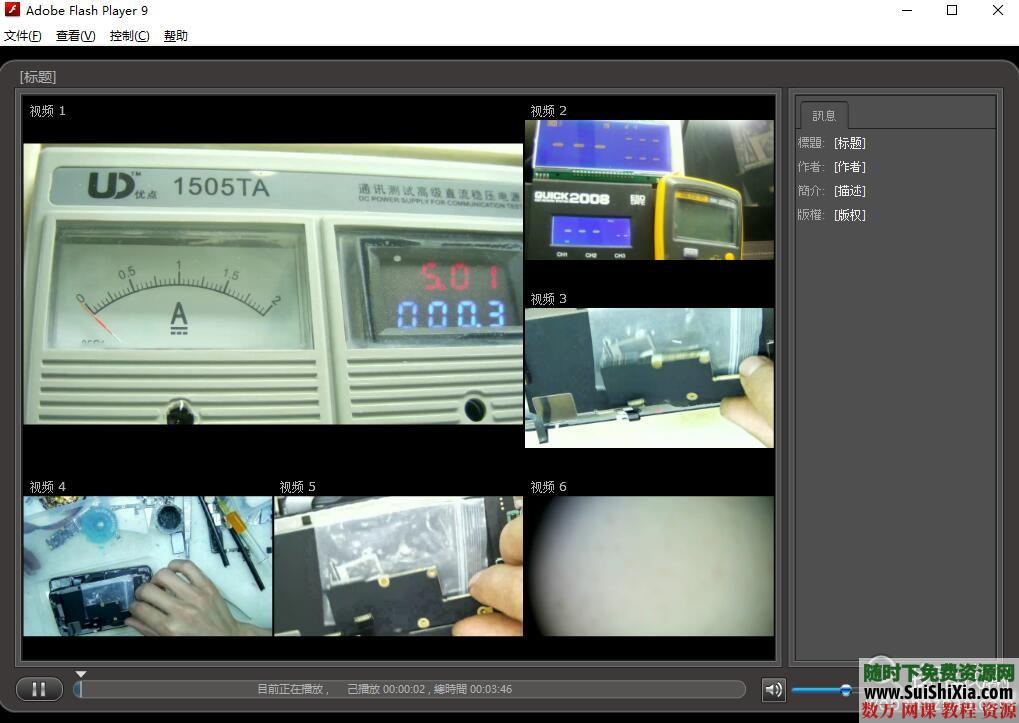Click the middle of the playback progress bar
Viewport: 1019px width, 723px height.
coord(410,689)
